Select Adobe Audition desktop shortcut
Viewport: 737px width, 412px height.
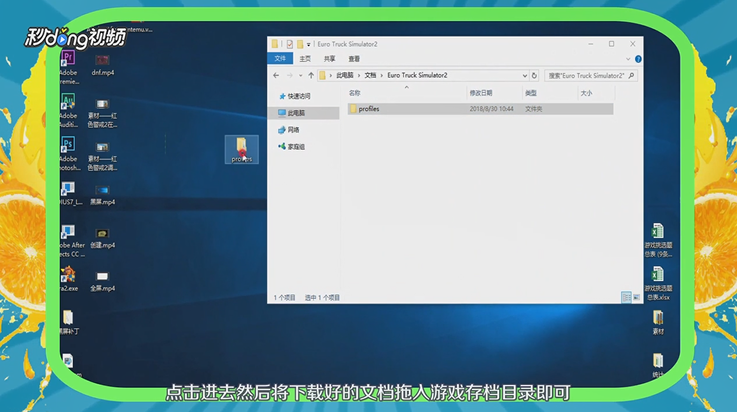(x=69, y=110)
